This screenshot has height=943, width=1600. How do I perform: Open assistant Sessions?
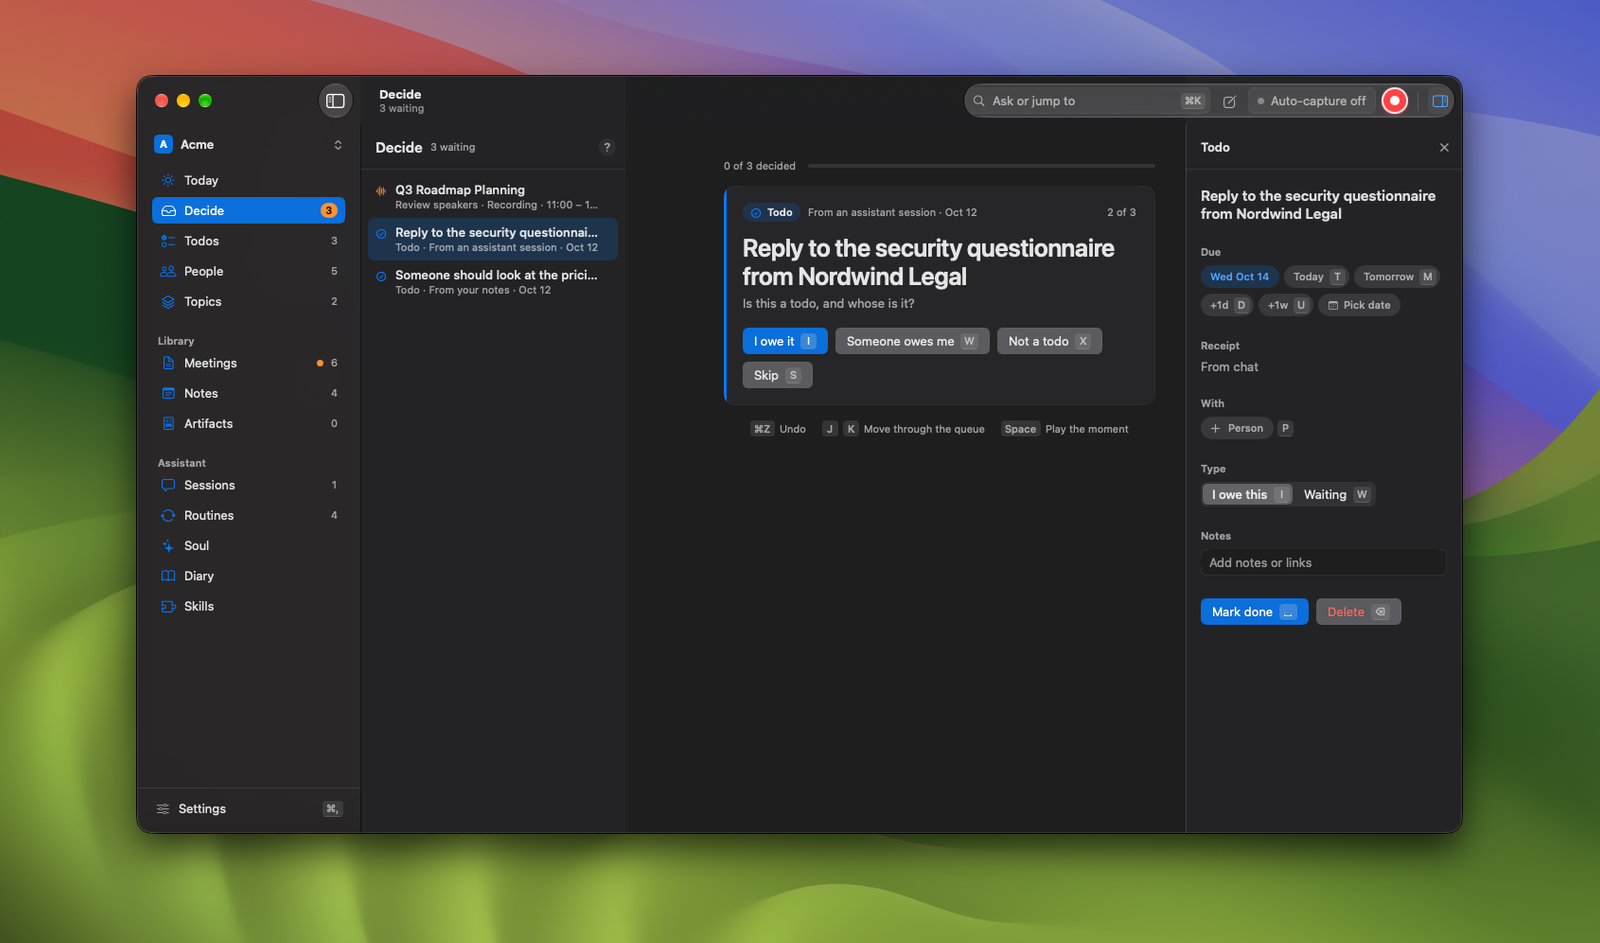(x=248, y=485)
